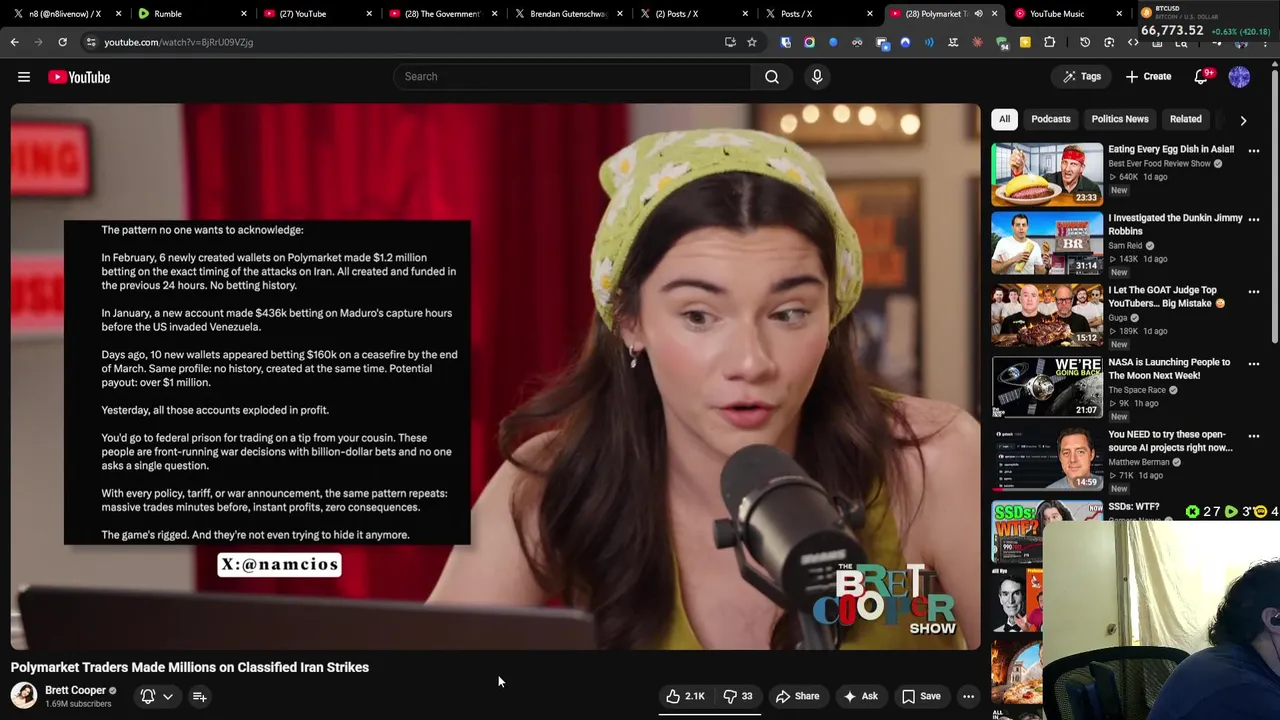
Task: Open options for Eating Every Egg Dish video
Action: coord(1253,151)
